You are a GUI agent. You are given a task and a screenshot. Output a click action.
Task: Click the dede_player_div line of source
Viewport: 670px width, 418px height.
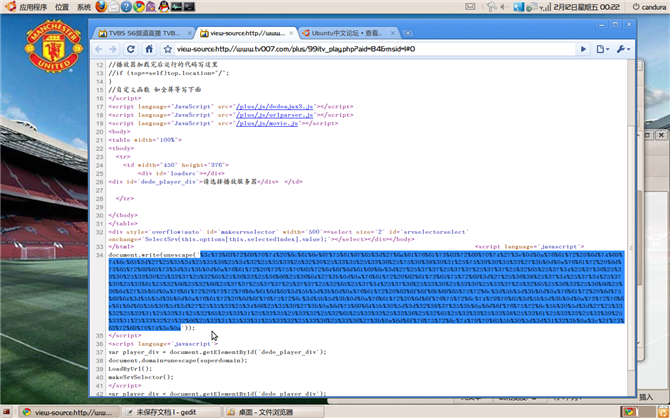(x=206, y=182)
